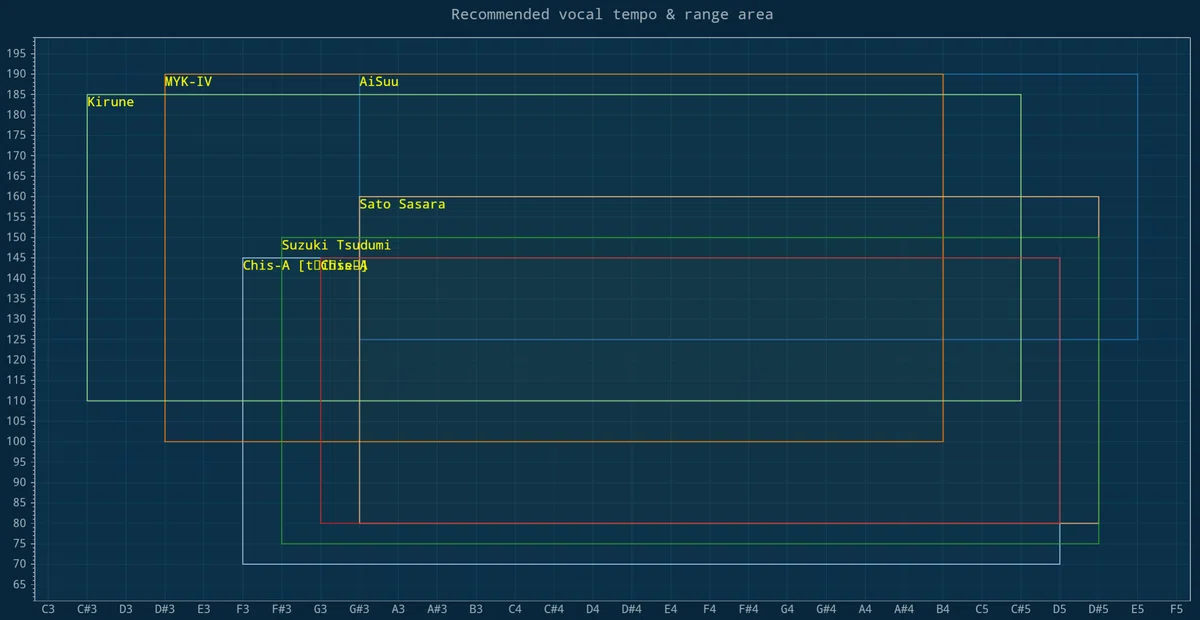1200x620 pixels.
Task: Select 'D5' on the pitch axis
Action: click(x=1060, y=608)
